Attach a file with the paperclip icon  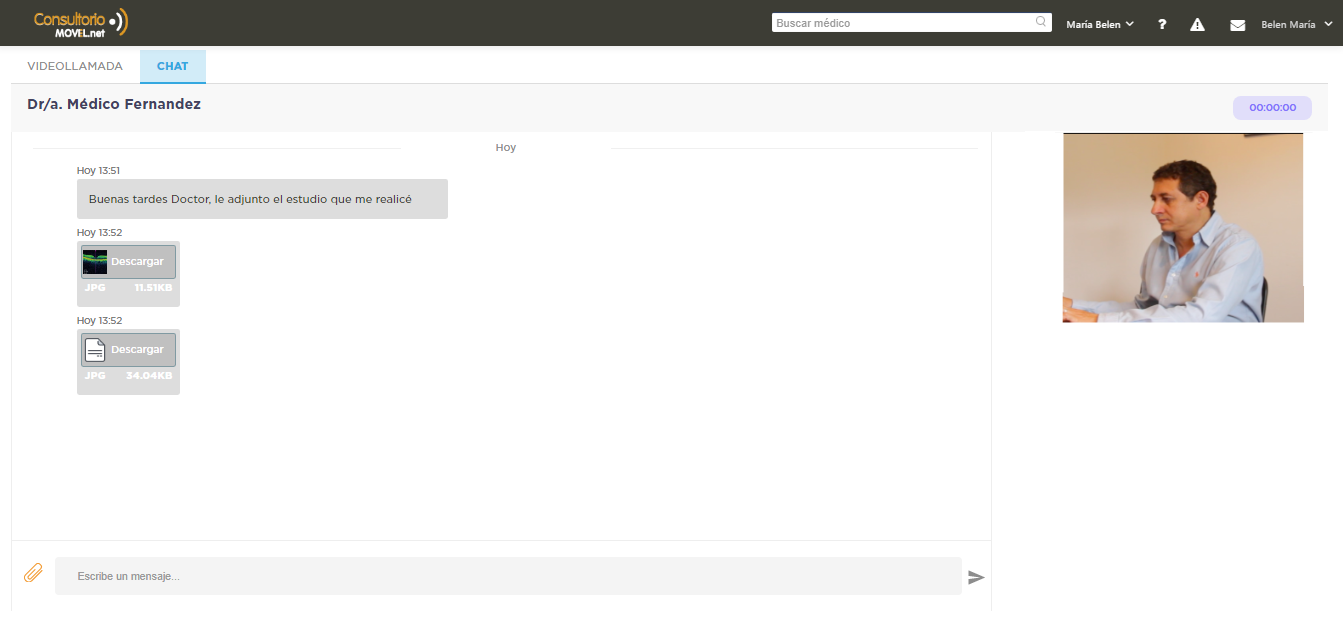[33, 573]
